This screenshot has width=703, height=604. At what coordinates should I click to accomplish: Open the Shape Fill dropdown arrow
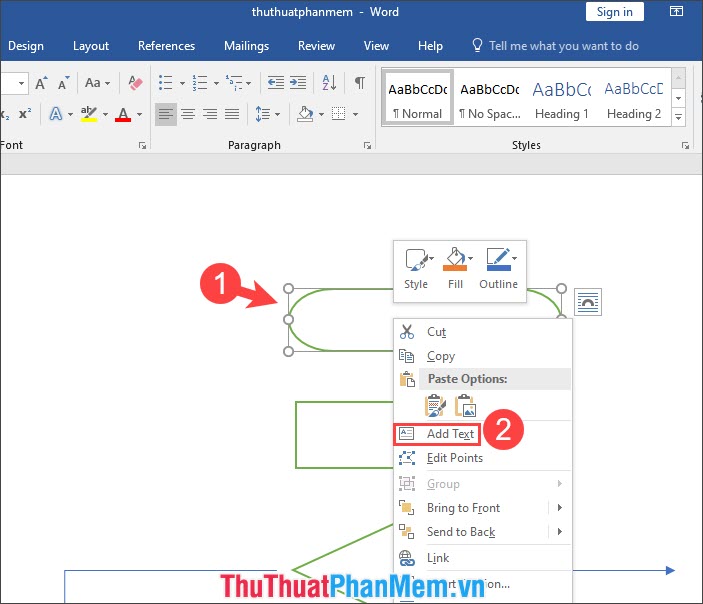coord(469,259)
